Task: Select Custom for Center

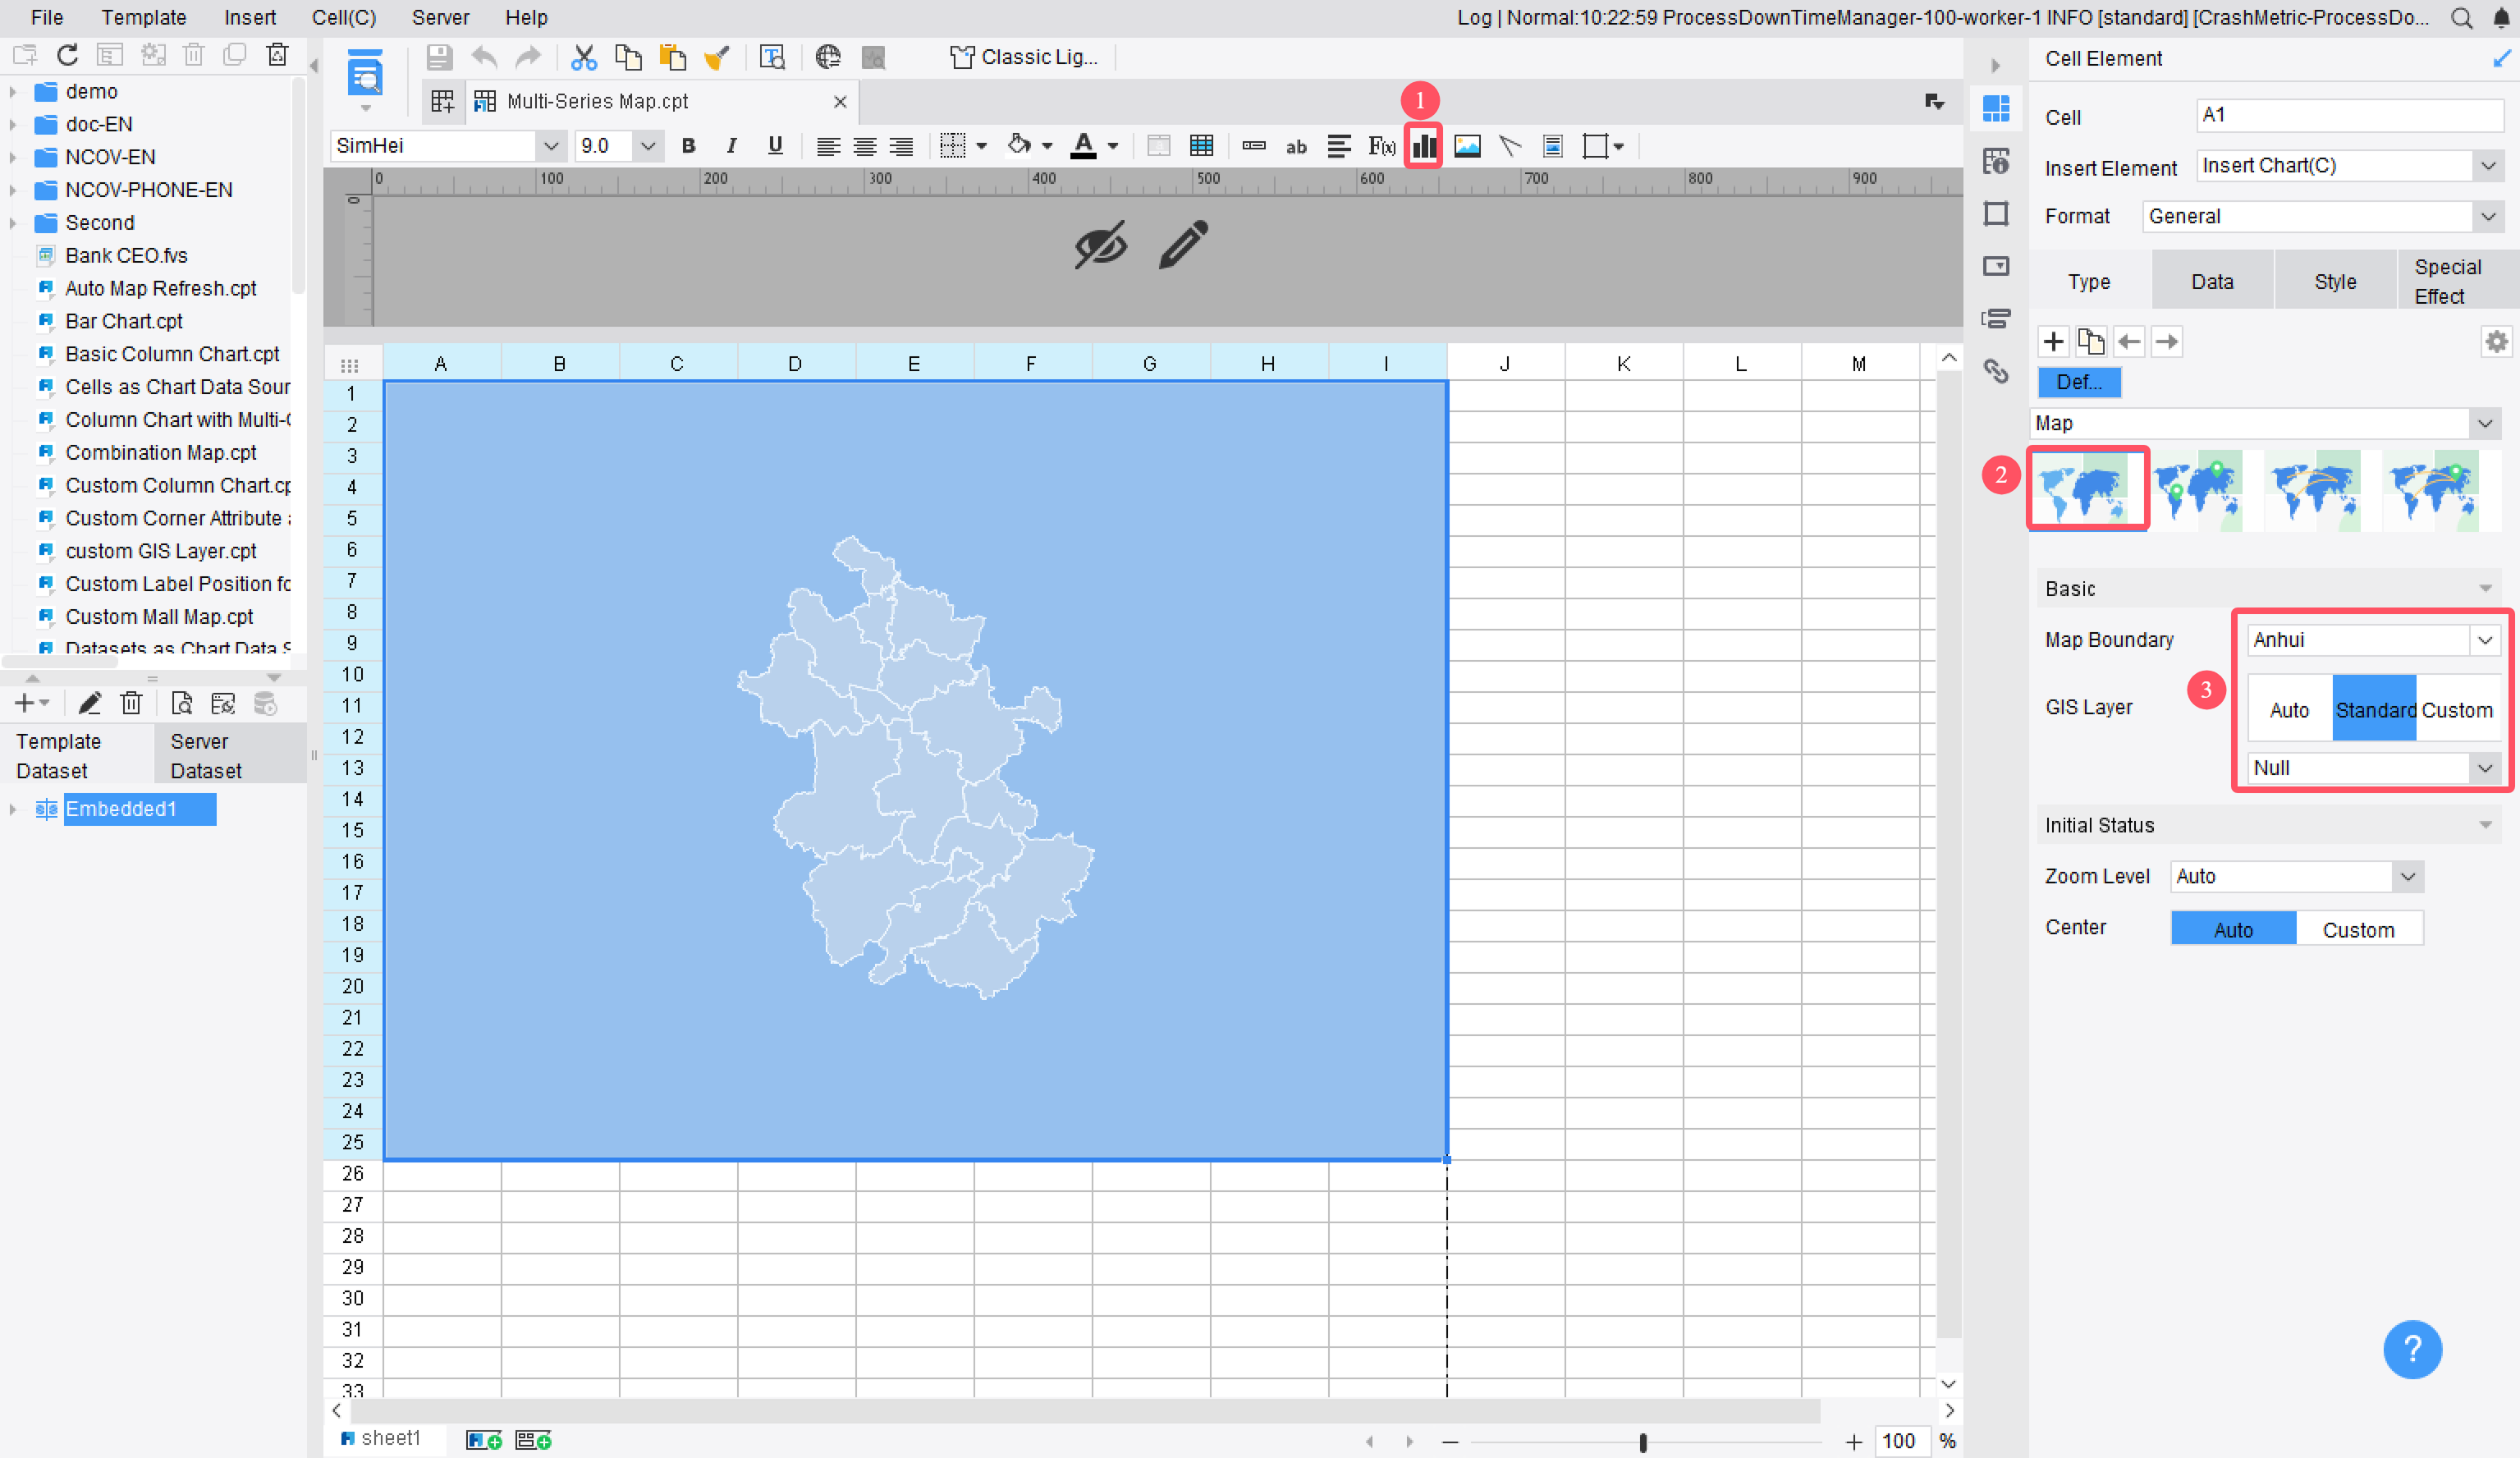Action: tap(2358, 929)
